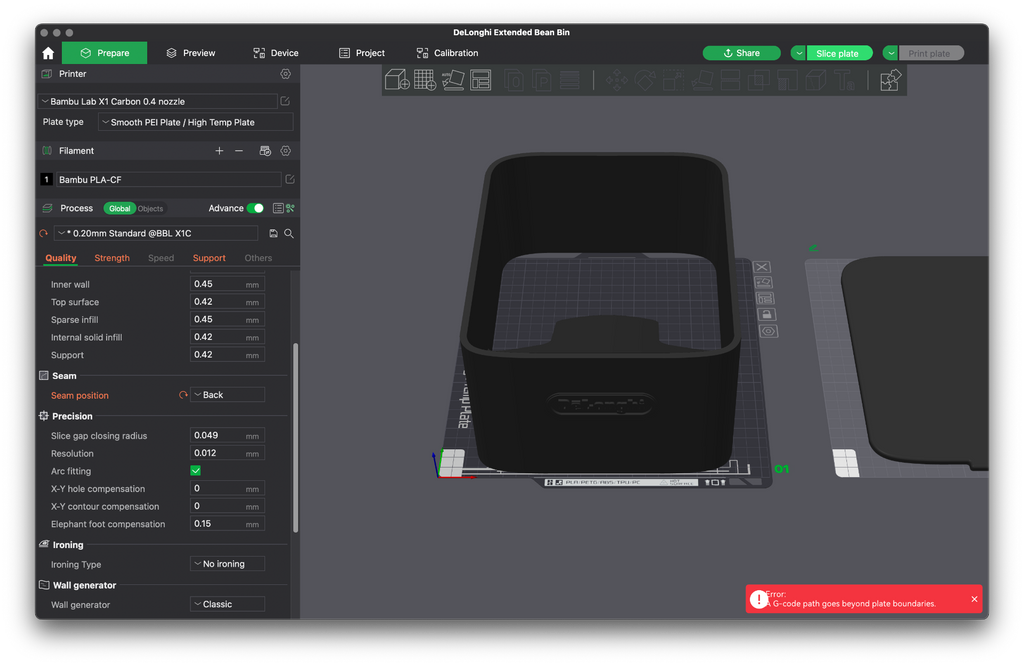Viewport: 1024px width, 666px height.
Task: Click the Slice plate button
Action: pos(839,53)
